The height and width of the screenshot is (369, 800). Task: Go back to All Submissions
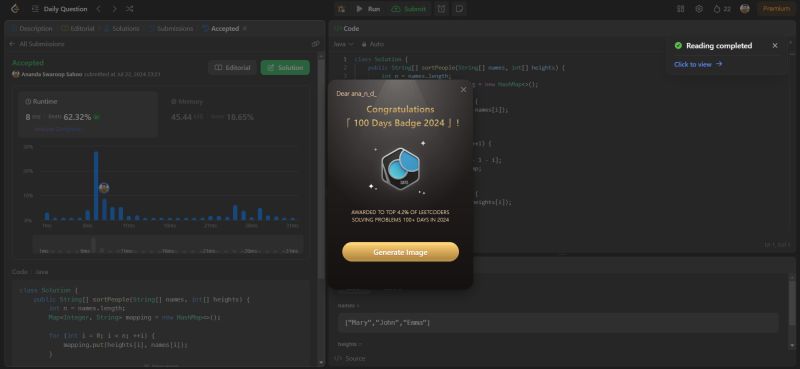[37, 44]
